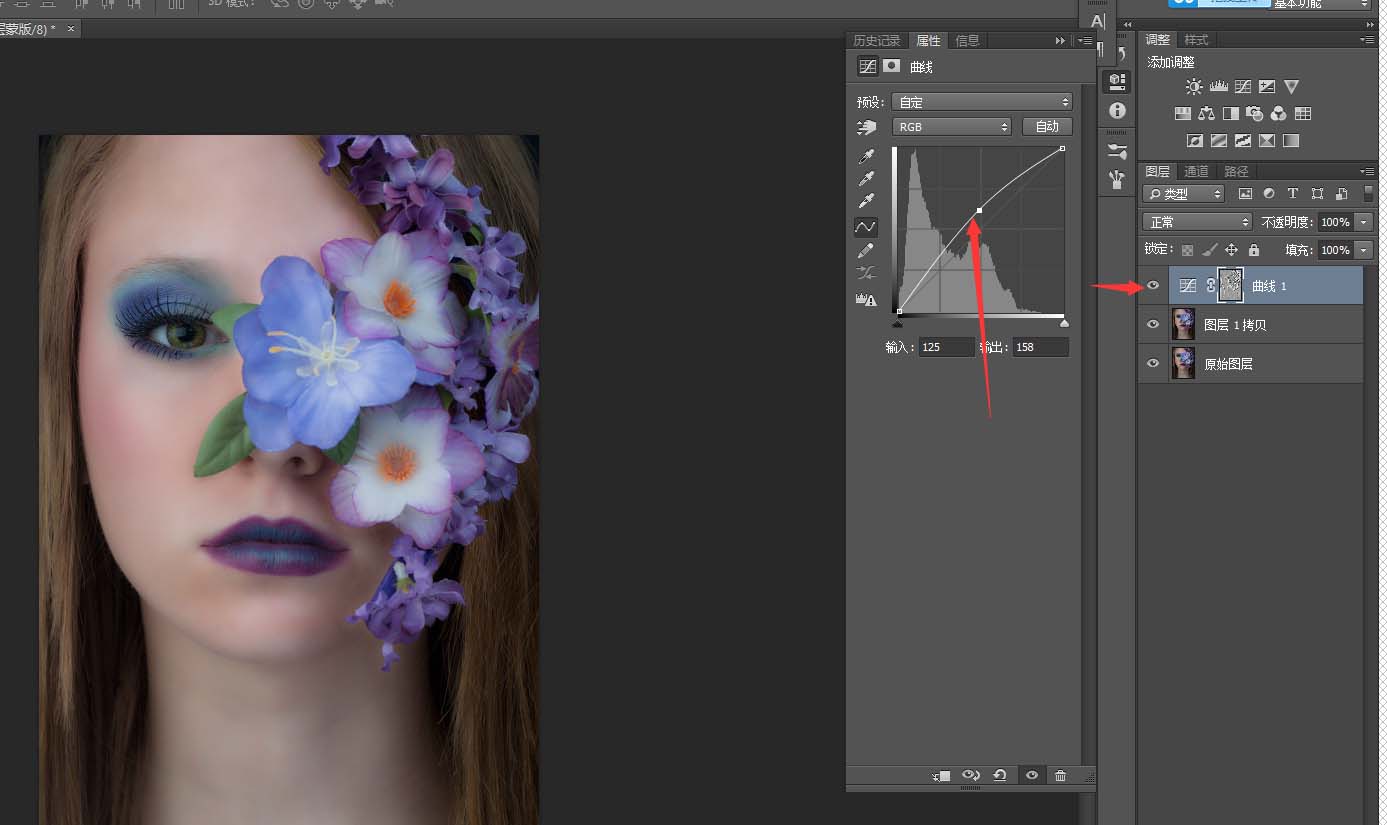
Task: Select the pencil draw-curve tool
Action: (x=866, y=250)
